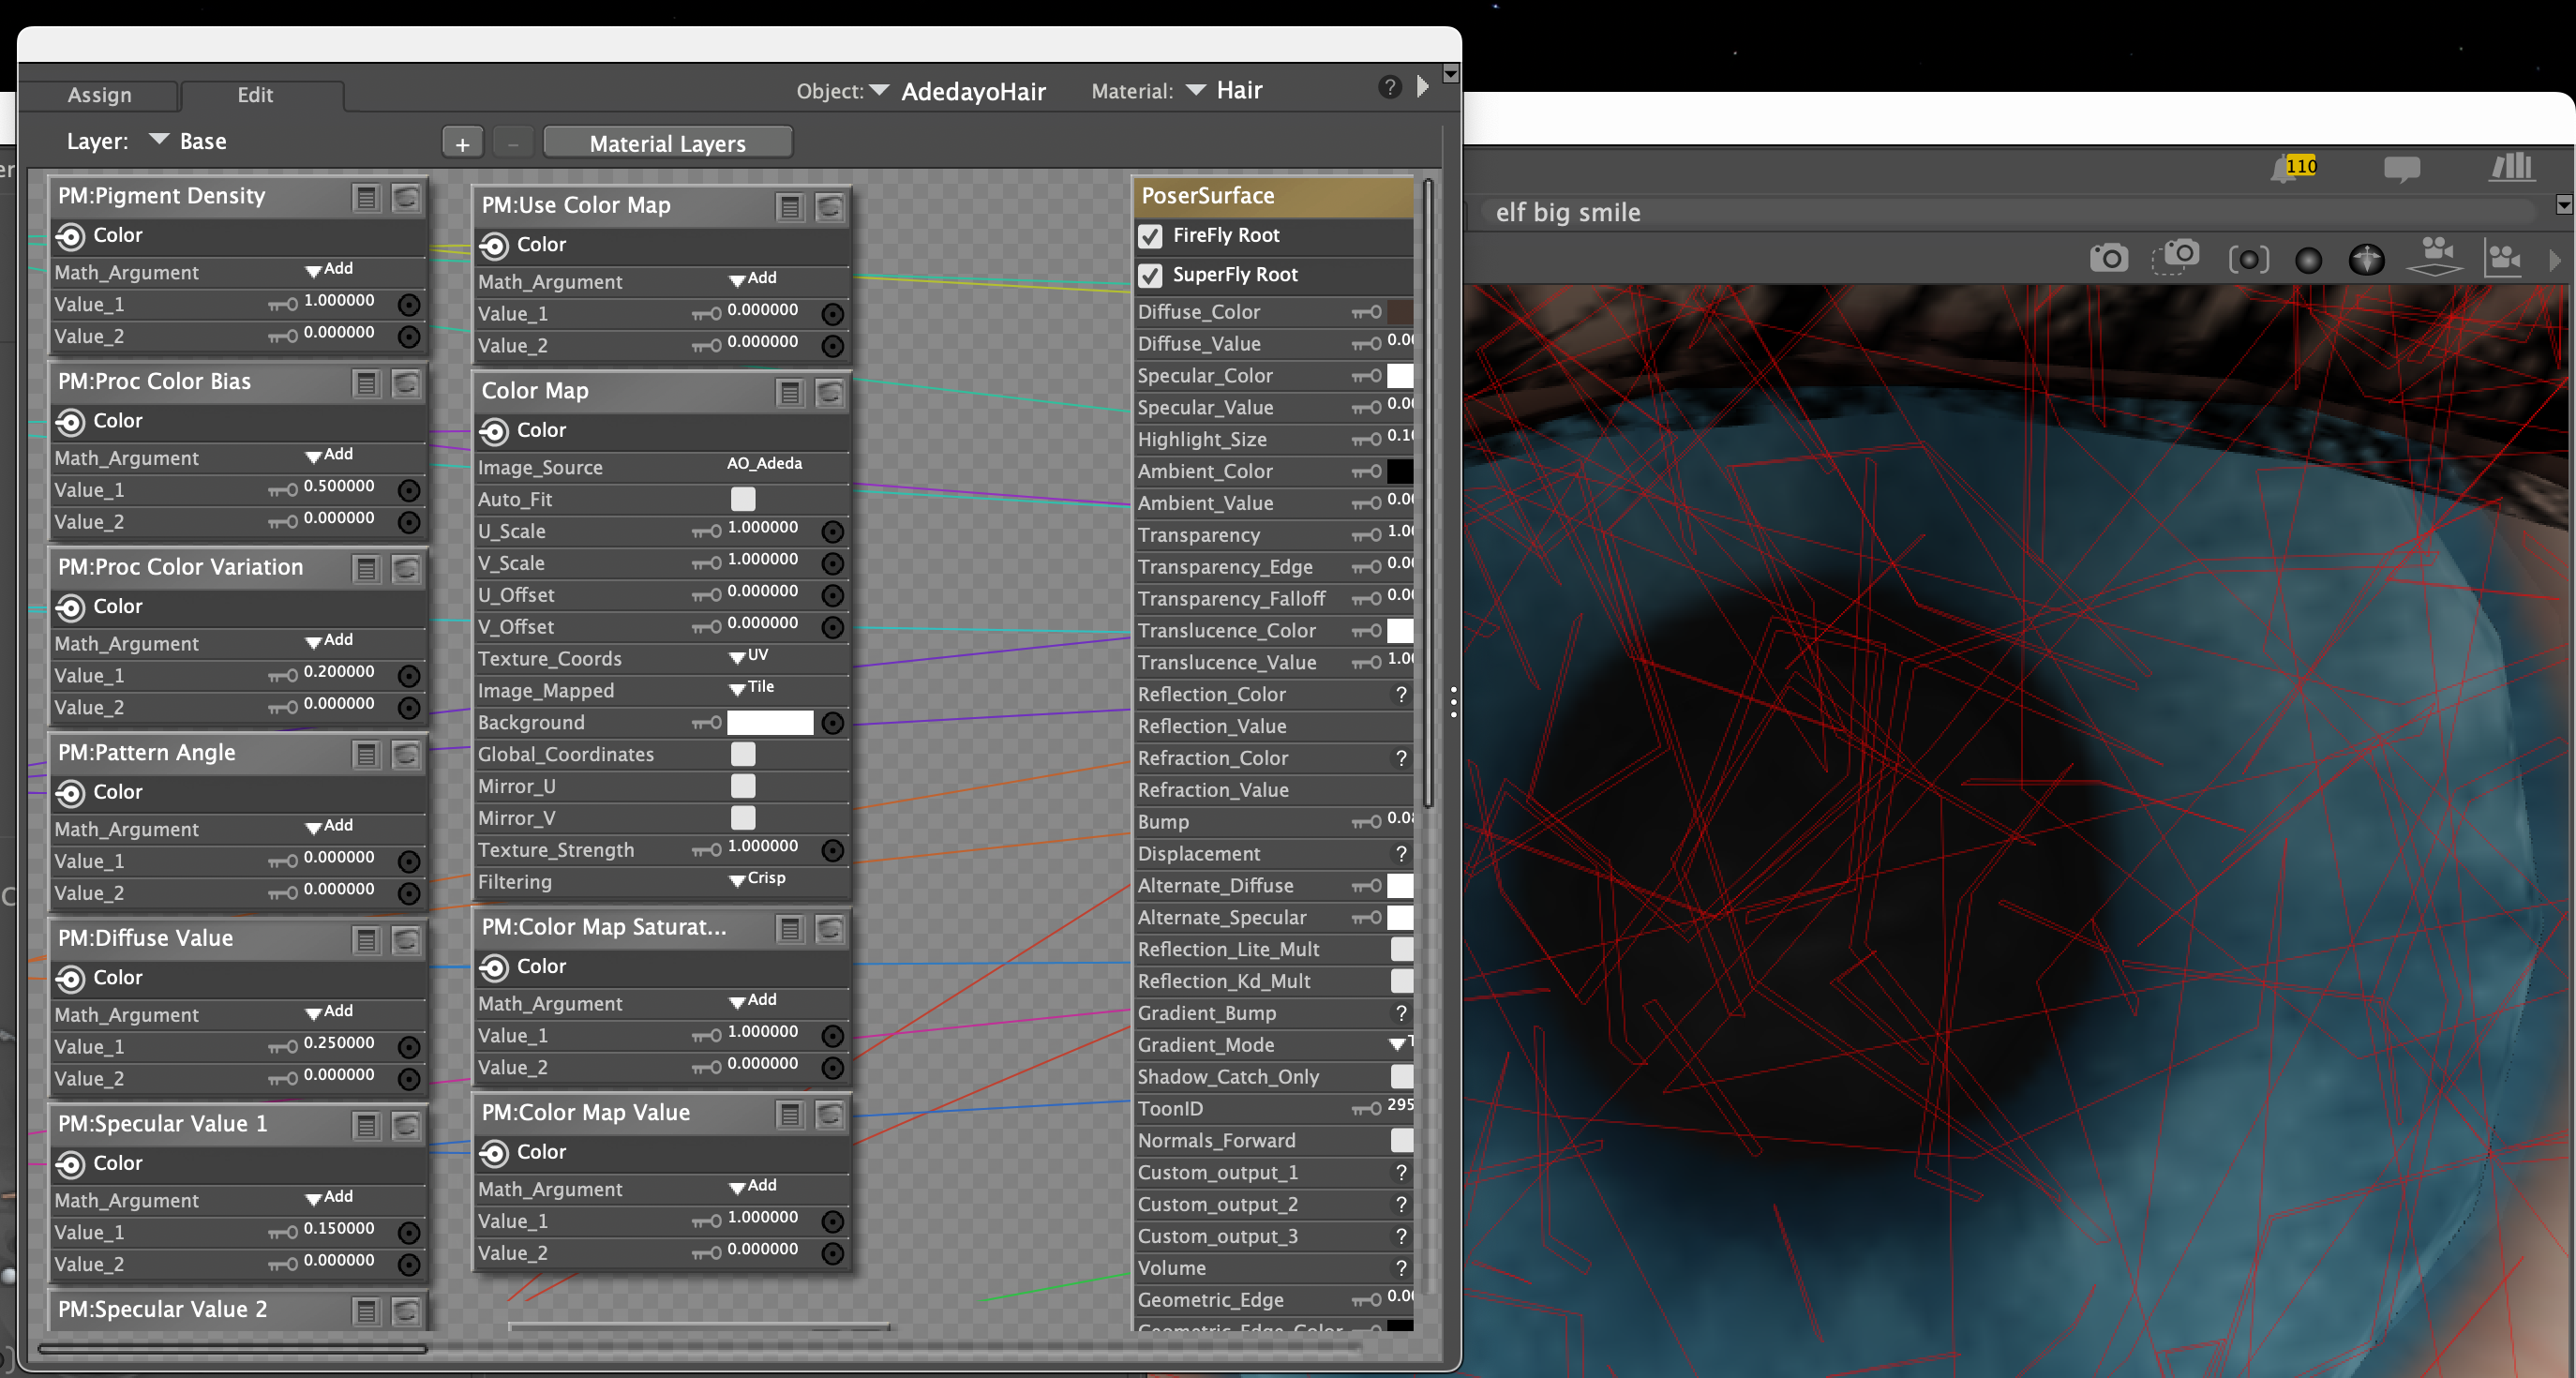Viewport: 2576px width, 1378px height.
Task: Enable the Mirror_V checkbox
Action: [743, 817]
